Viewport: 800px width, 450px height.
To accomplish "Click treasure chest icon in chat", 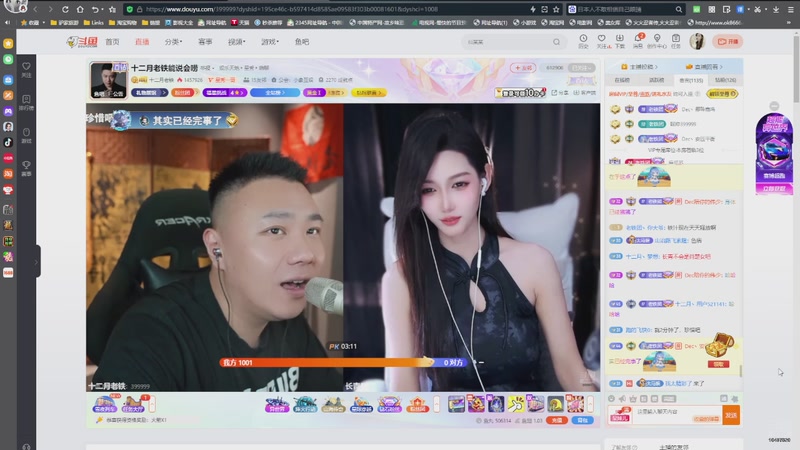I will 719,345.
